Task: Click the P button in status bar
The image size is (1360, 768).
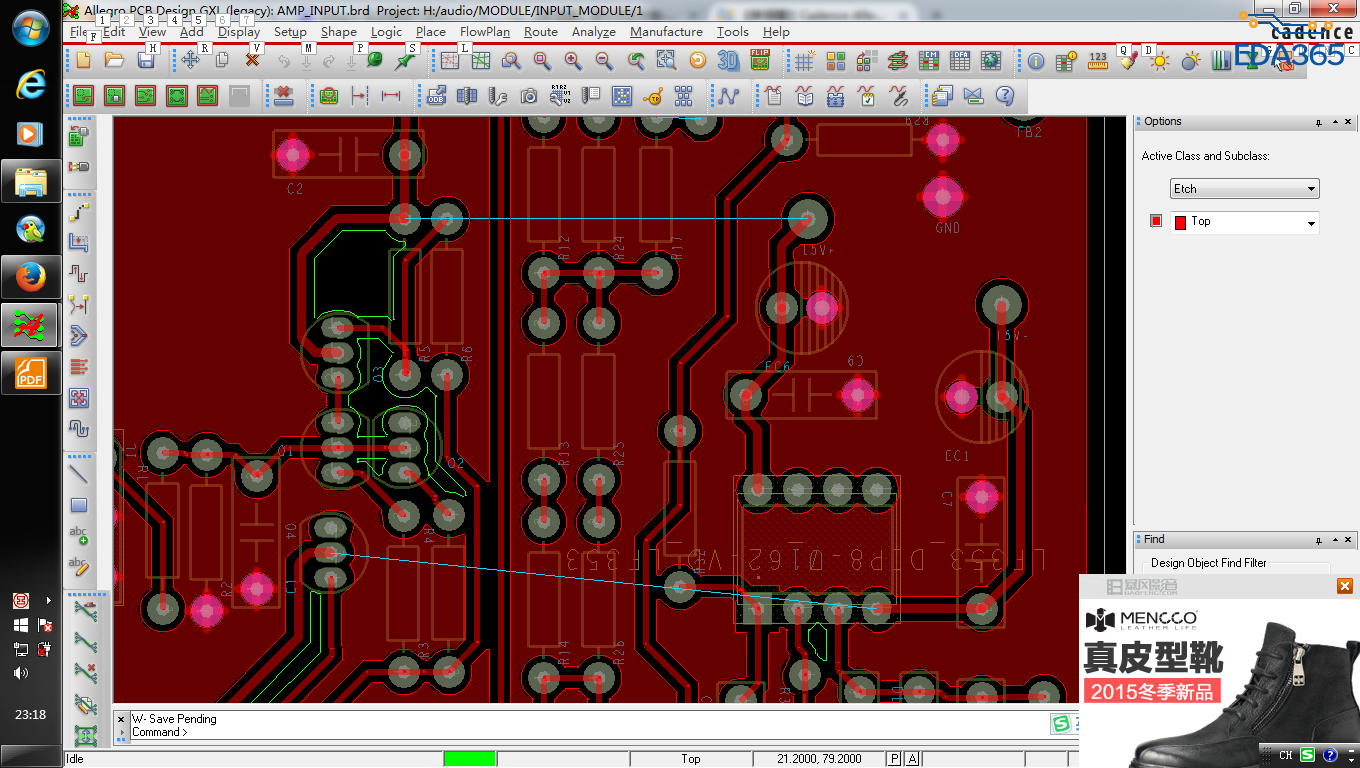Action: [895, 759]
